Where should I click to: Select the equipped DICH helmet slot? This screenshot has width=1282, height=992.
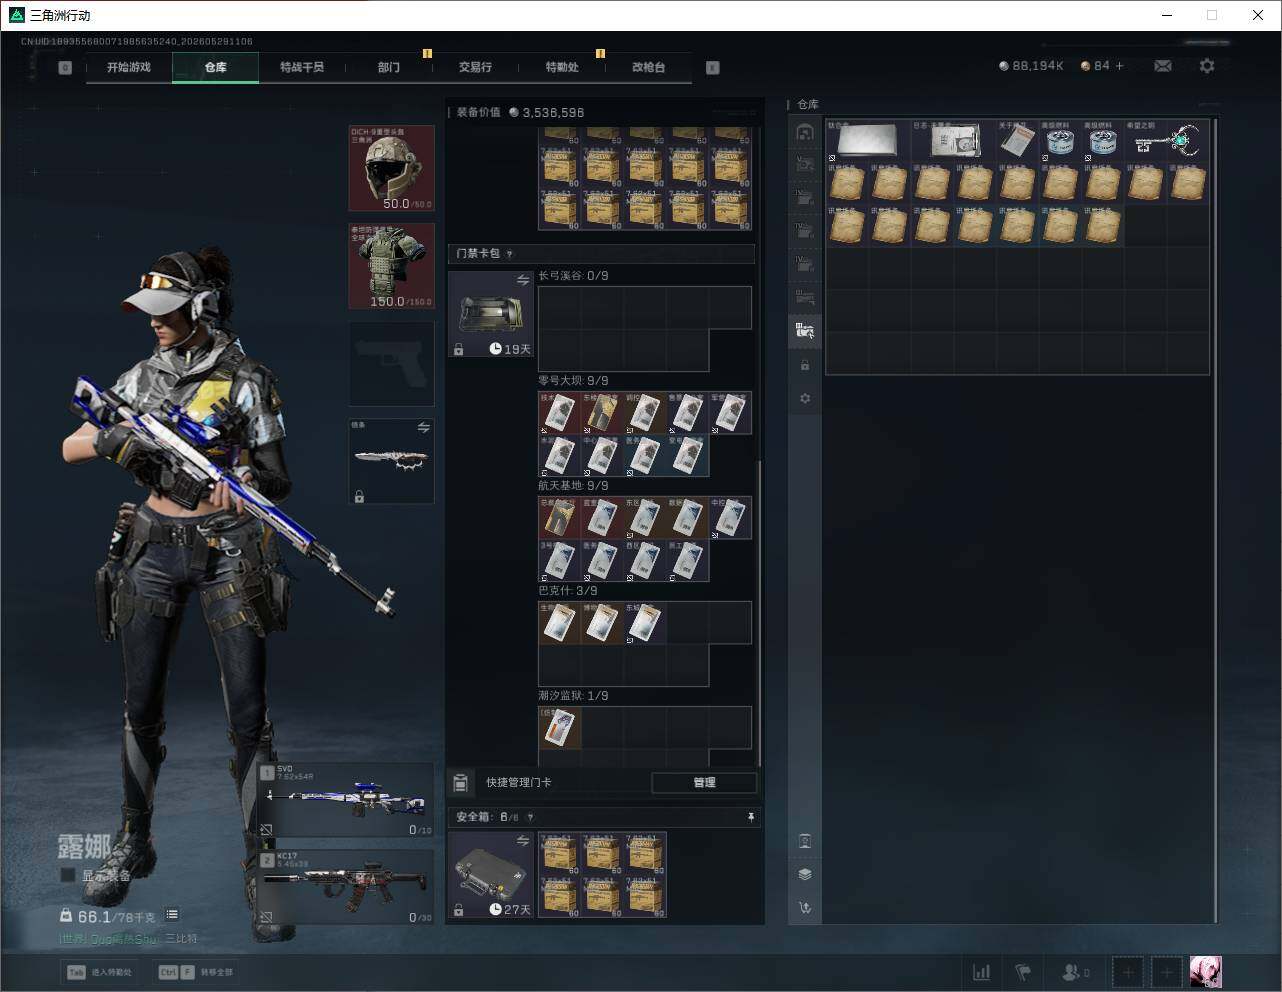391,168
